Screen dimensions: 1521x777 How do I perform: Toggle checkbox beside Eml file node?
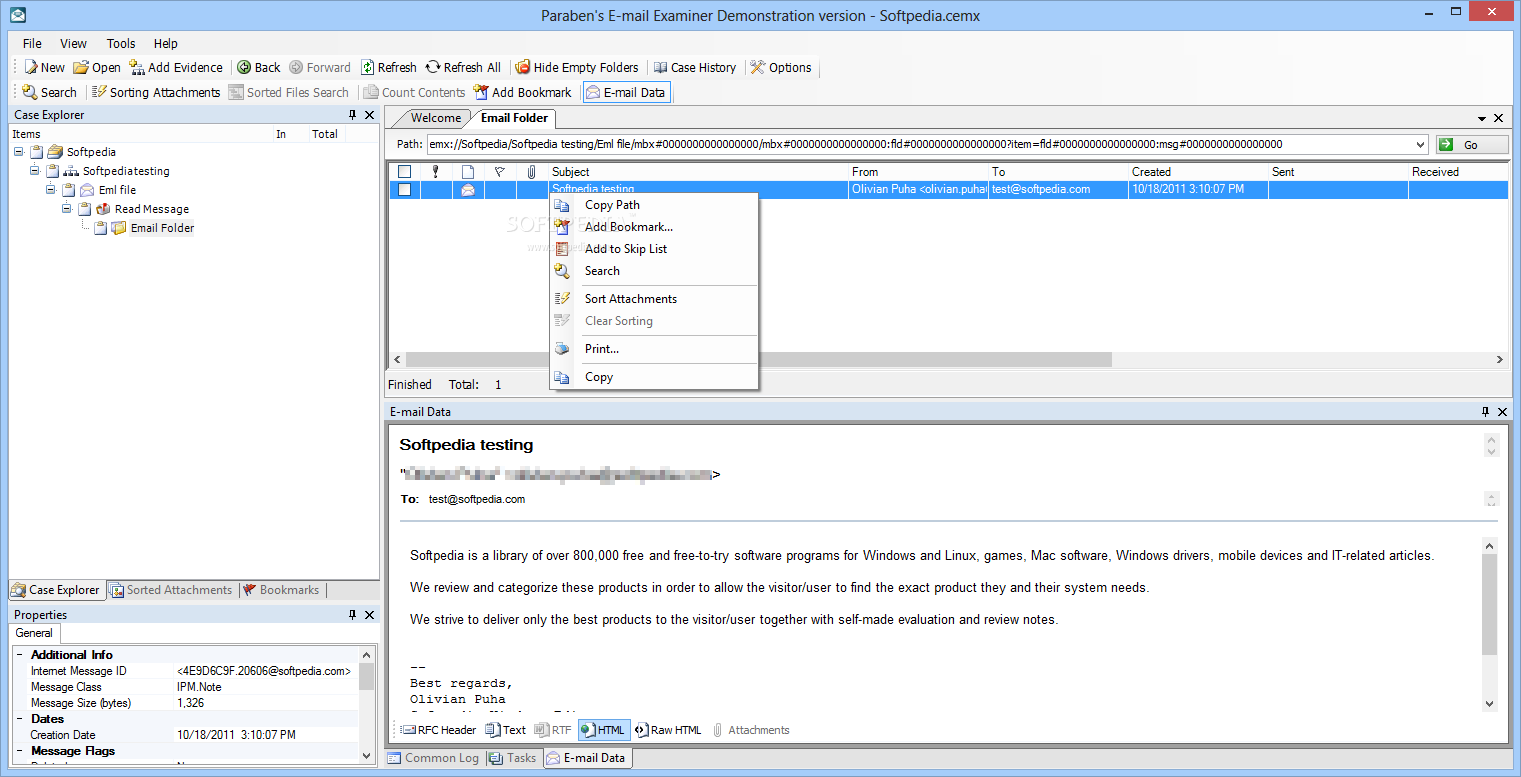(x=69, y=190)
